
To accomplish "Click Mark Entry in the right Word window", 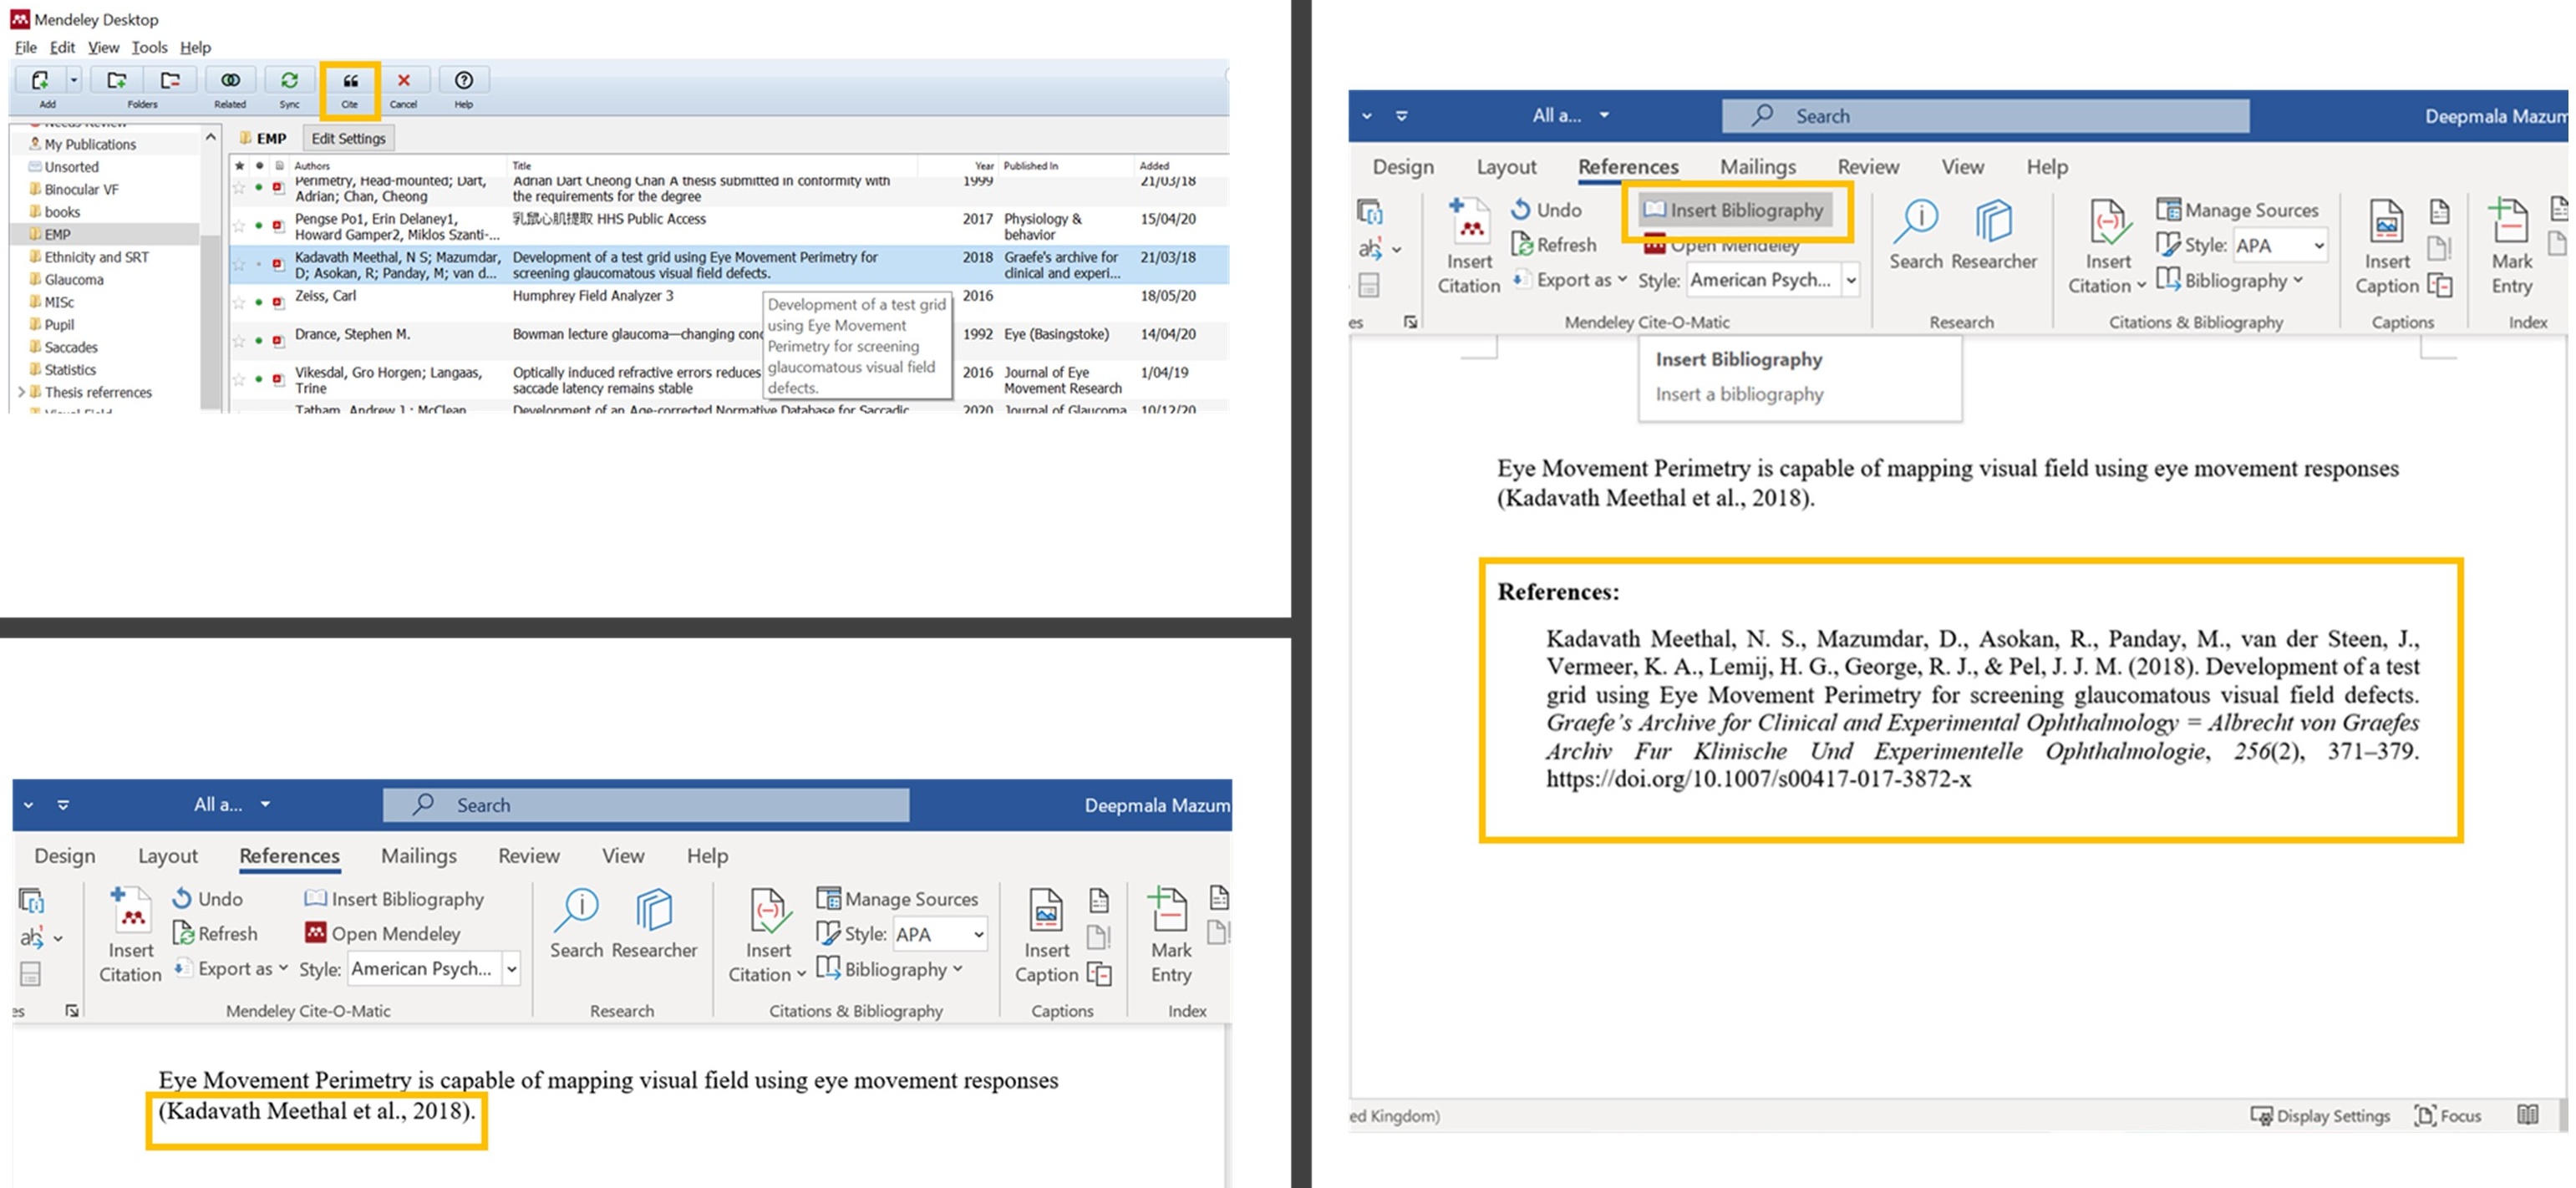I will (x=2511, y=246).
